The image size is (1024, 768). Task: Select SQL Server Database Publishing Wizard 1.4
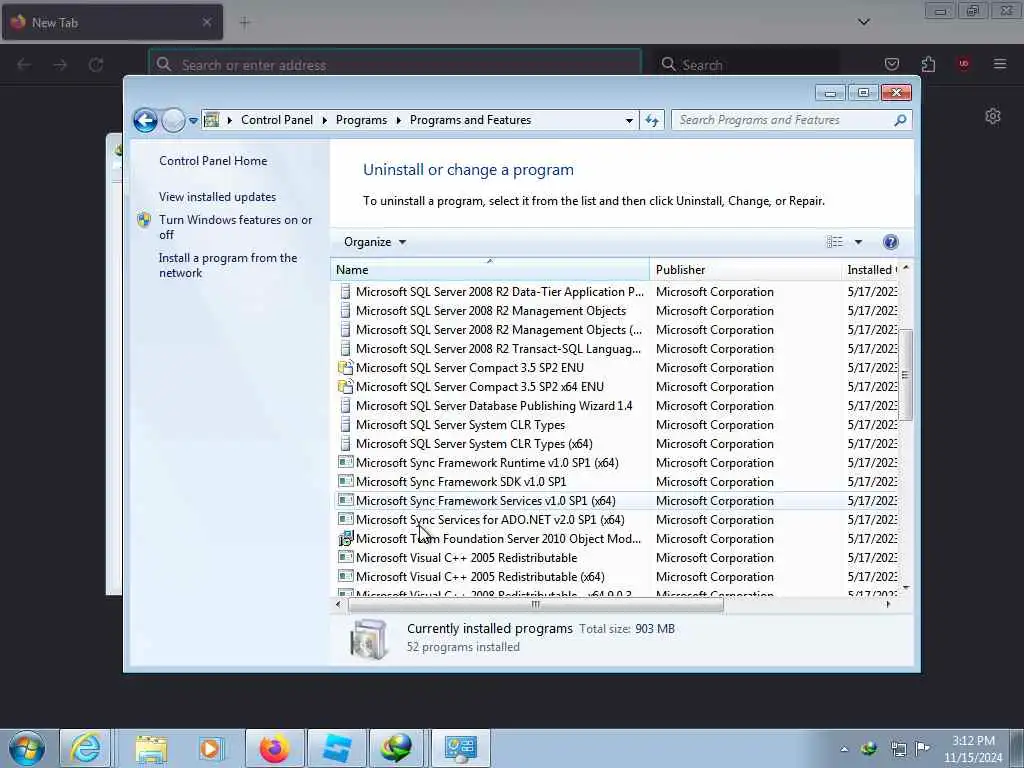[x=494, y=406]
